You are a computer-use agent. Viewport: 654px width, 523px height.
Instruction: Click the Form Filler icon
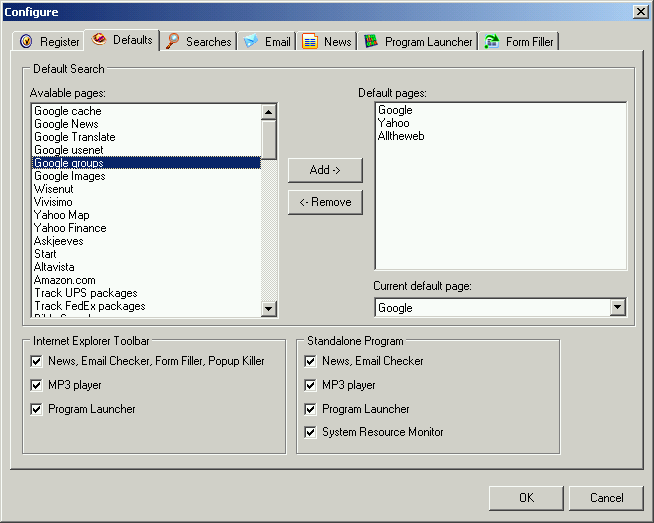[x=492, y=41]
